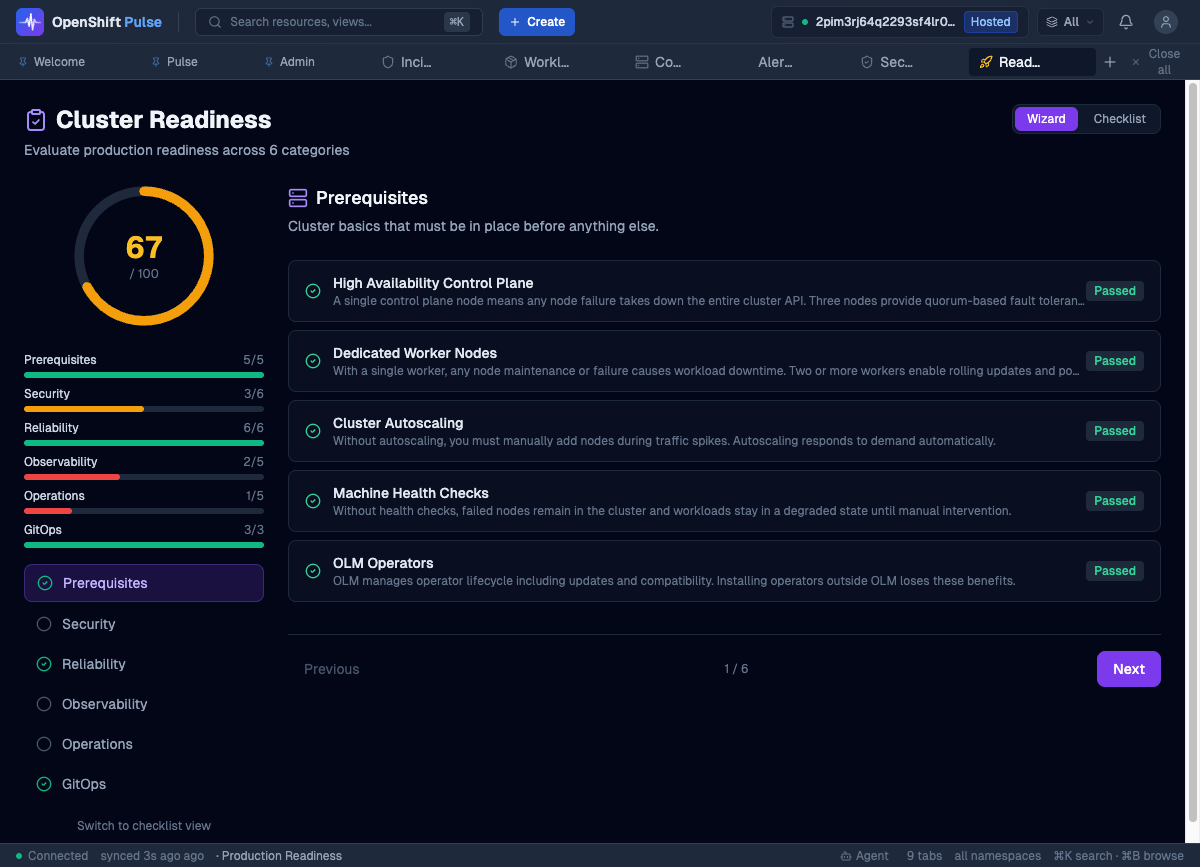Screen dimensions: 1200x867
Task: Click the Agent icon in status bar
Action: 846,856
